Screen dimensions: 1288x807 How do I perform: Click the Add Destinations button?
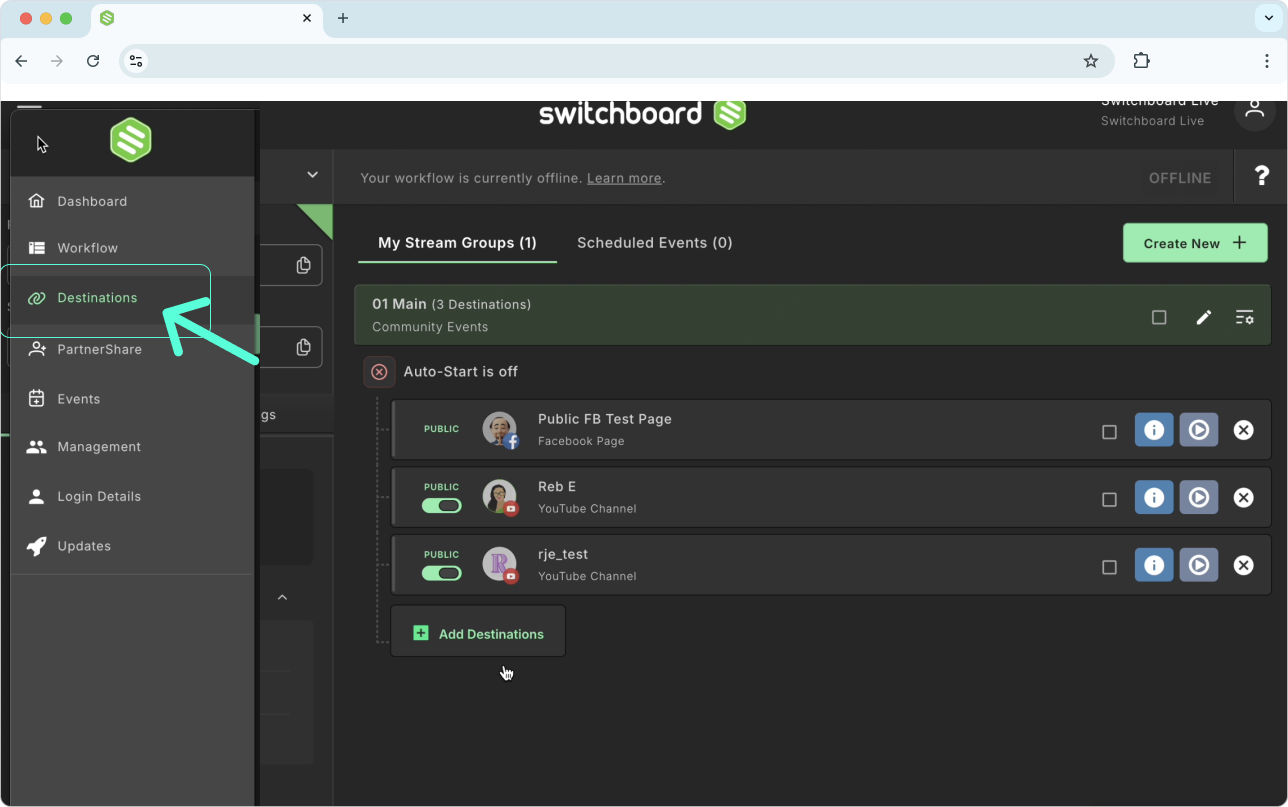click(478, 633)
